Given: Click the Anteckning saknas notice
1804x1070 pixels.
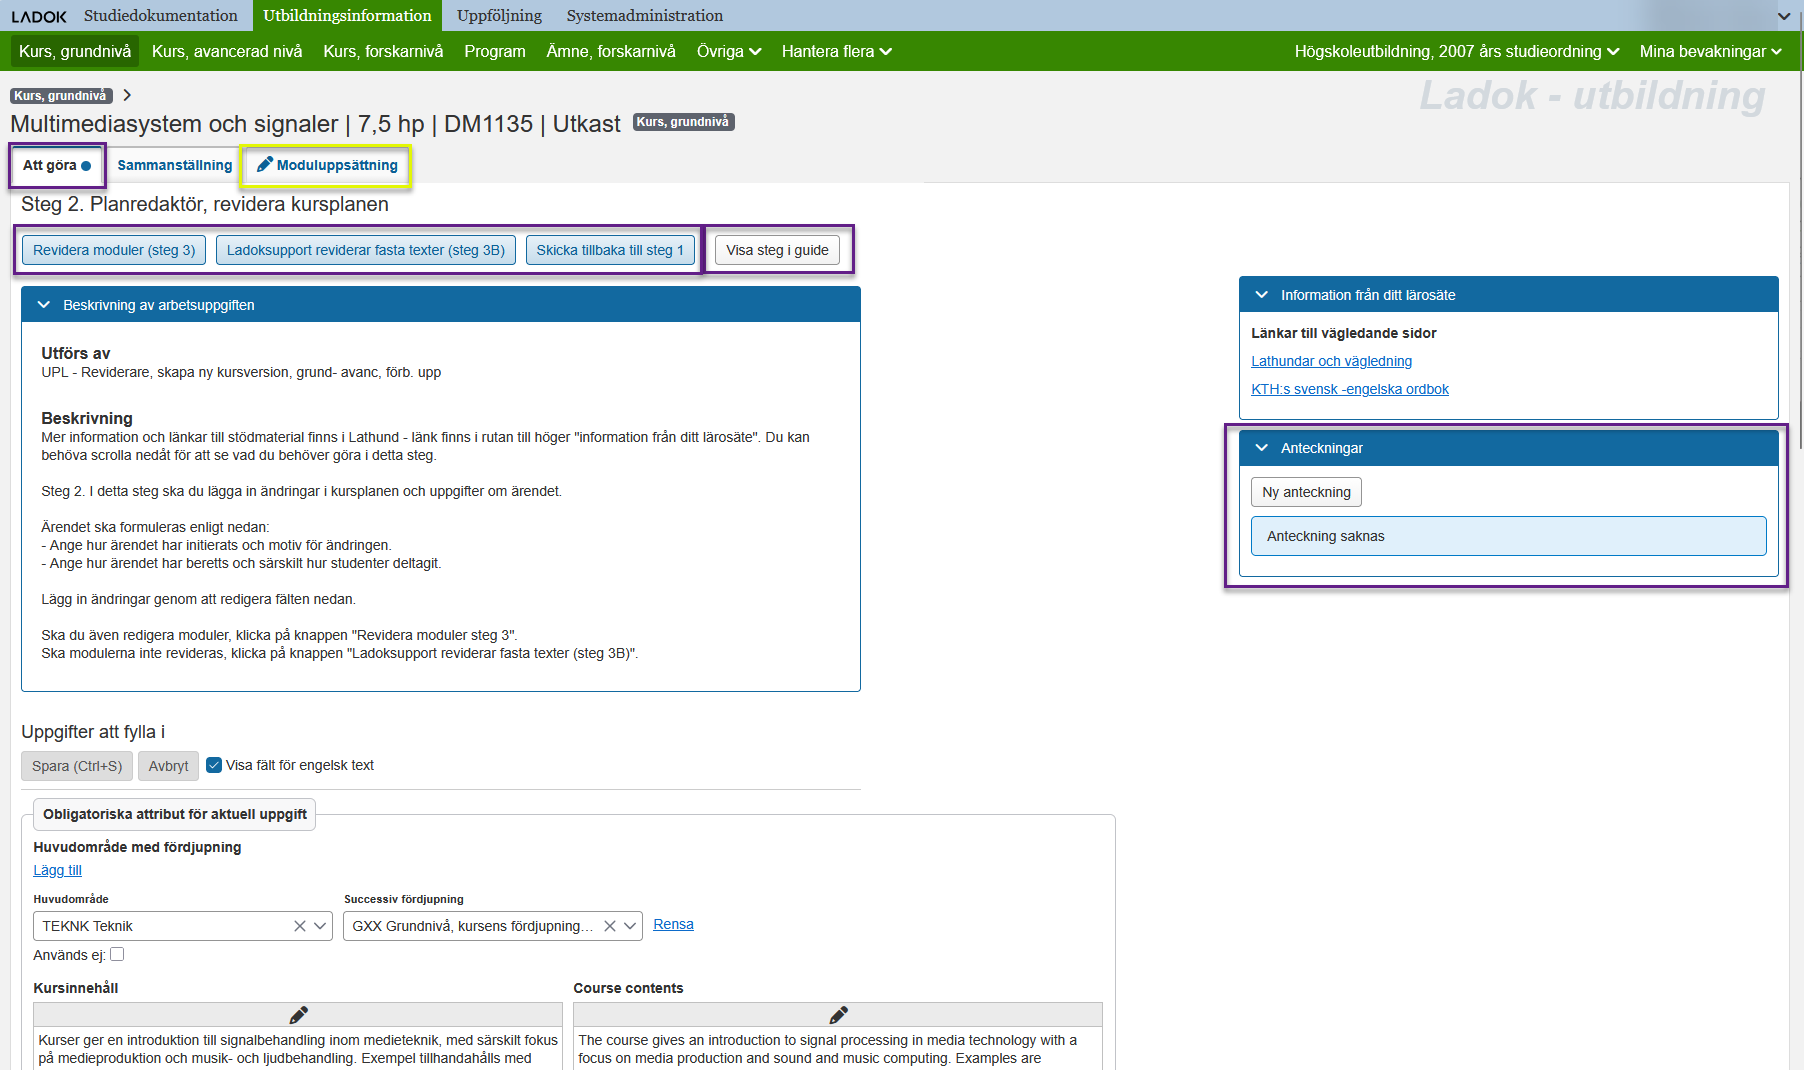Looking at the screenshot, I should click(1508, 536).
